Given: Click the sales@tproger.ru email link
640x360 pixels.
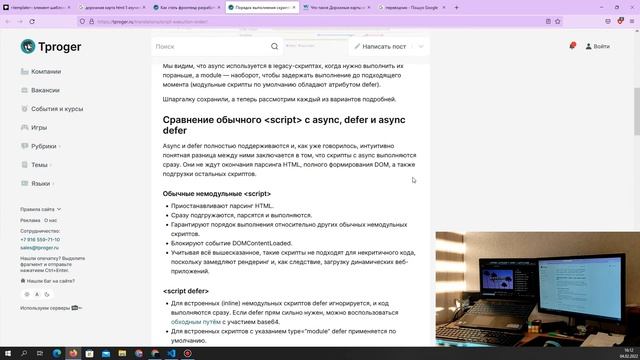Looking at the screenshot, I should [x=40, y=248].
